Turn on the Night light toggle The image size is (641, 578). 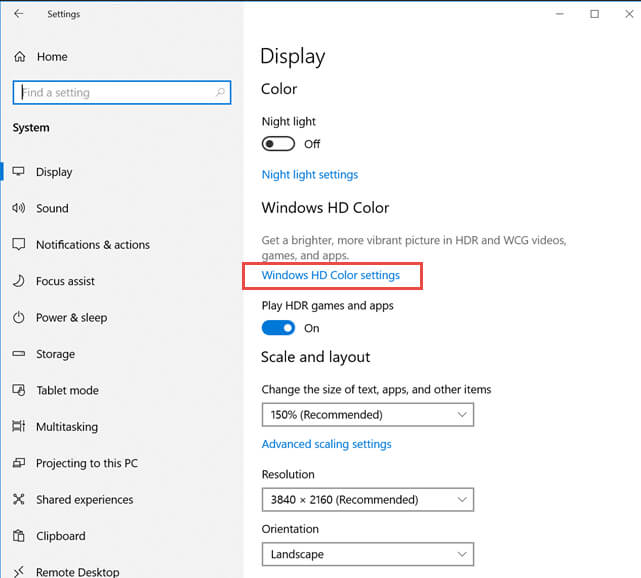click(x=278, y=144)
